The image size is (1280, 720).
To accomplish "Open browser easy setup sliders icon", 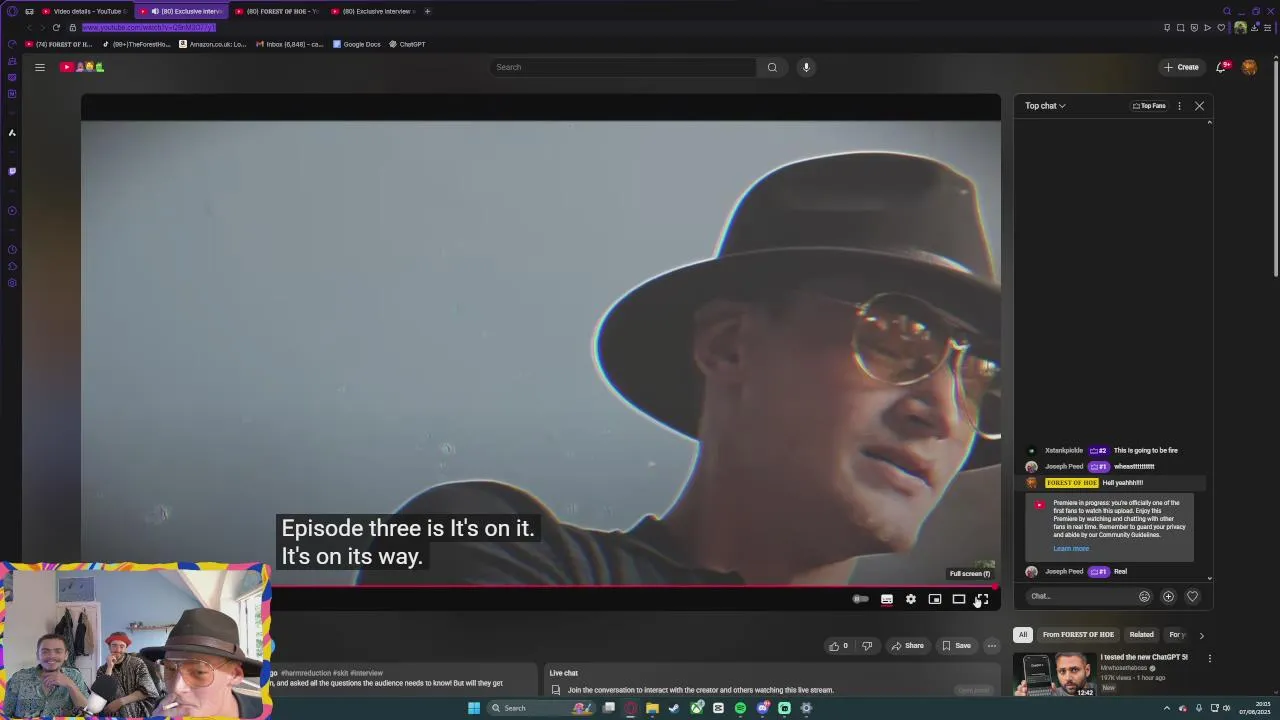I will [x=1267, y=27].
